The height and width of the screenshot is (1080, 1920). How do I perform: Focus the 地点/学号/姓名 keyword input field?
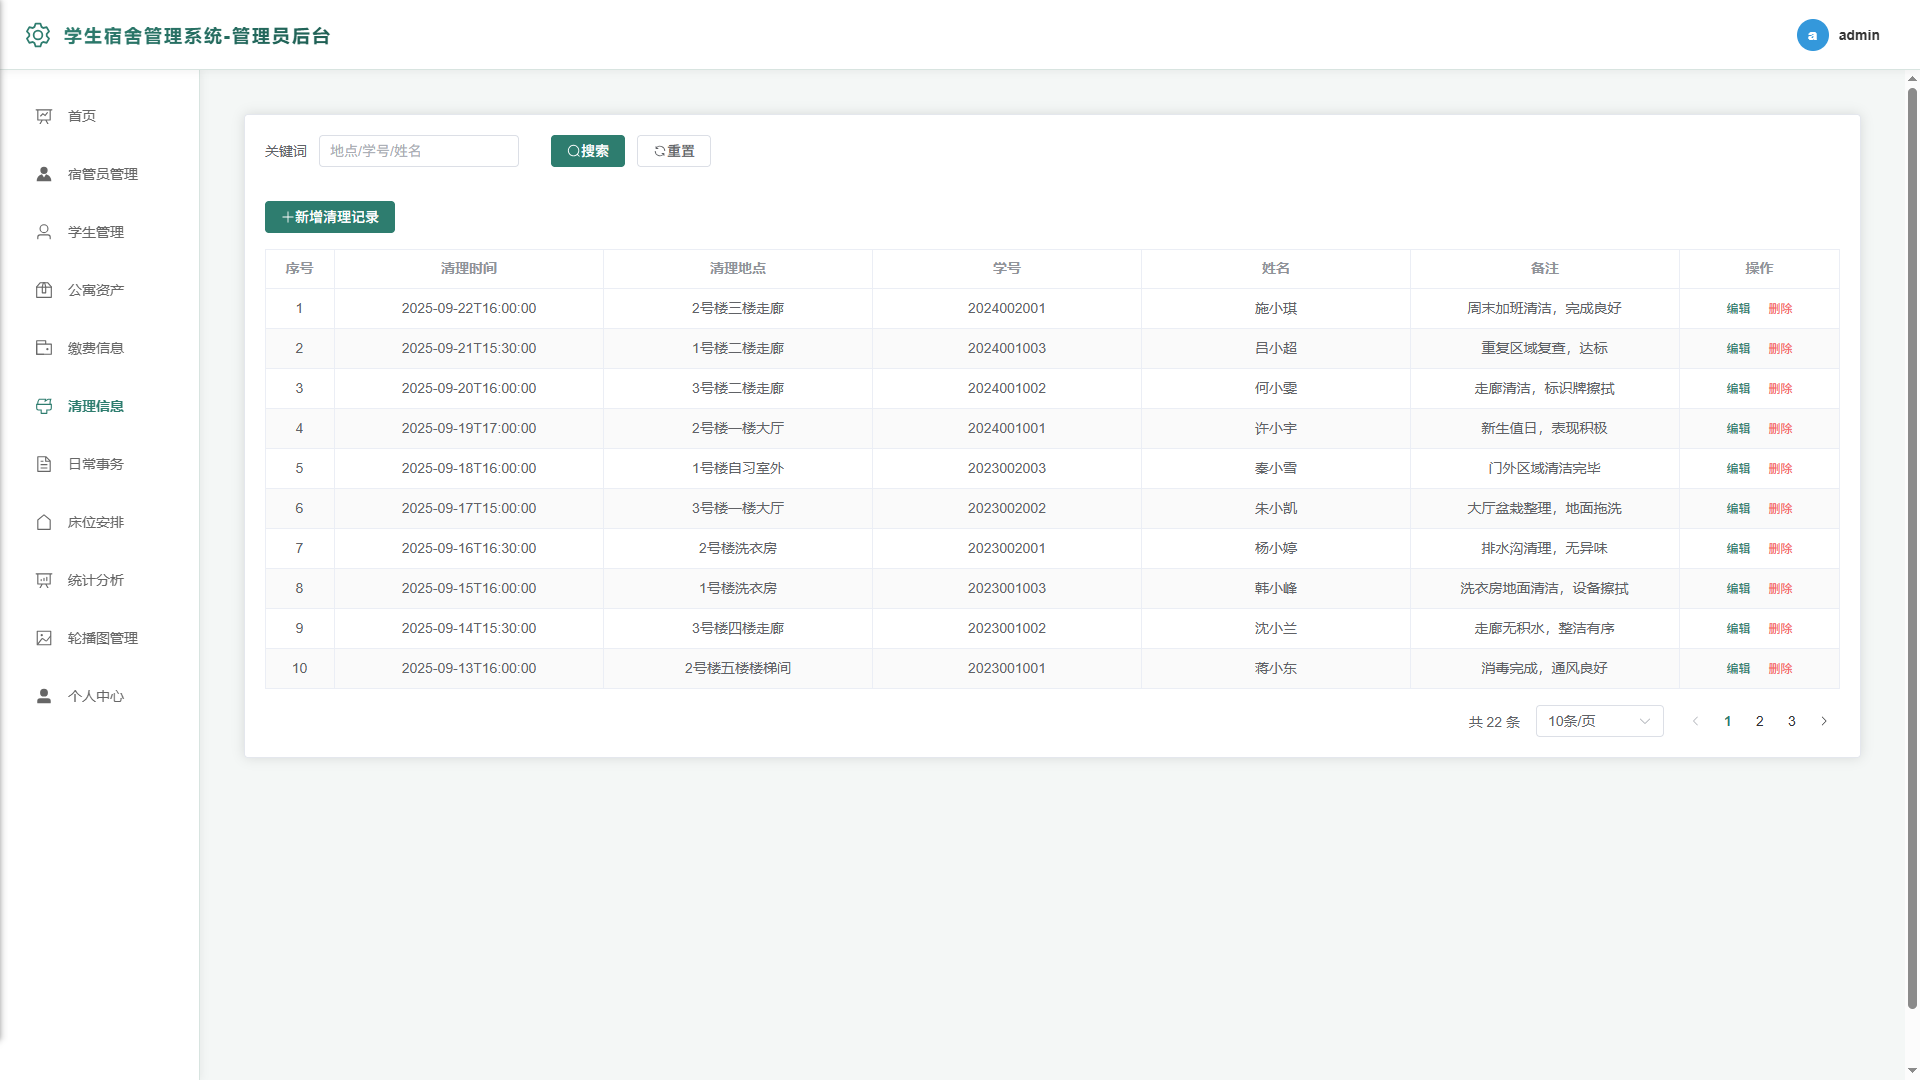[x=419, y=151]
